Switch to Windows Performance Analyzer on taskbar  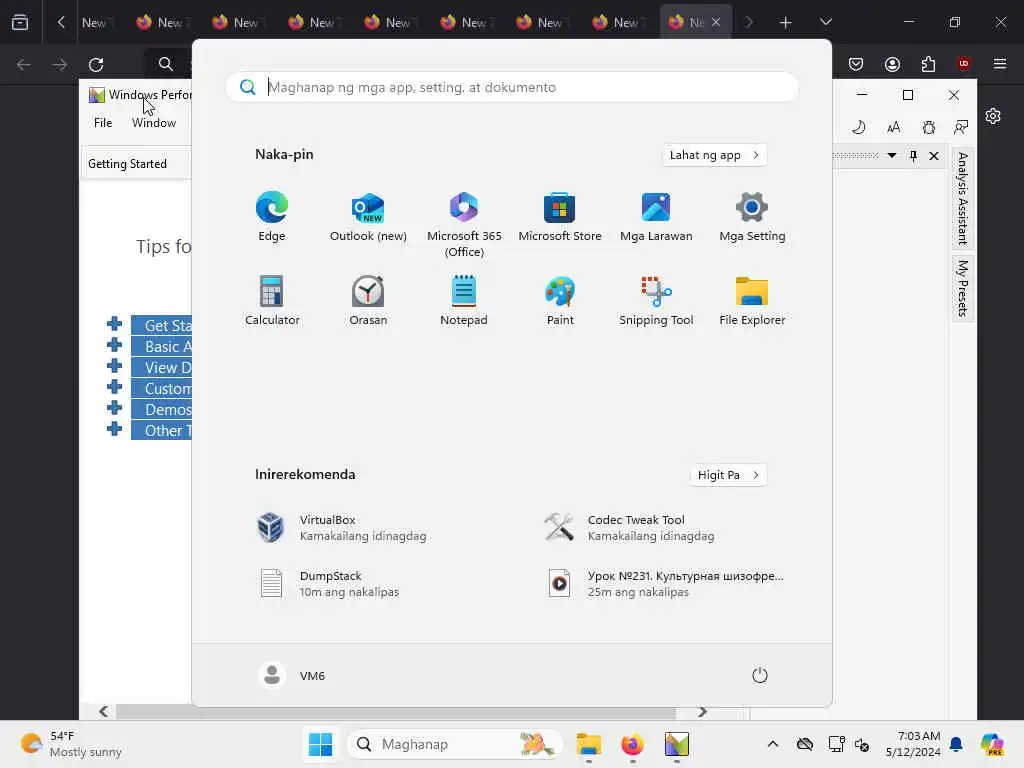pos(677,744)
